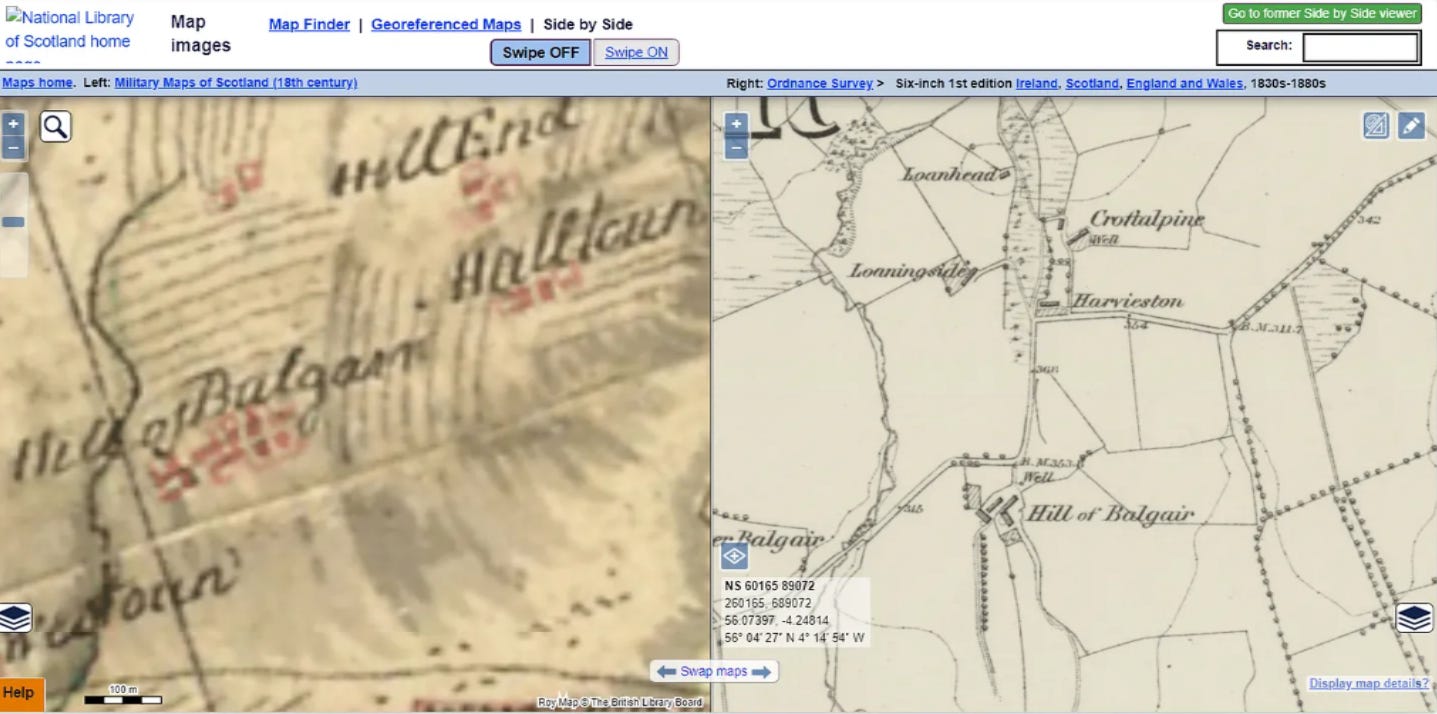Click Harvieston label on the right map

coord(1128,301)
